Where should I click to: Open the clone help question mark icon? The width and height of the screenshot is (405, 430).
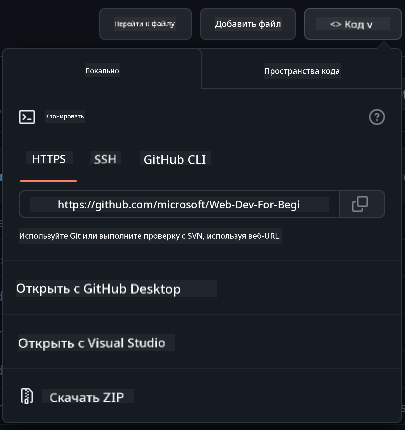tap(377, 117)
